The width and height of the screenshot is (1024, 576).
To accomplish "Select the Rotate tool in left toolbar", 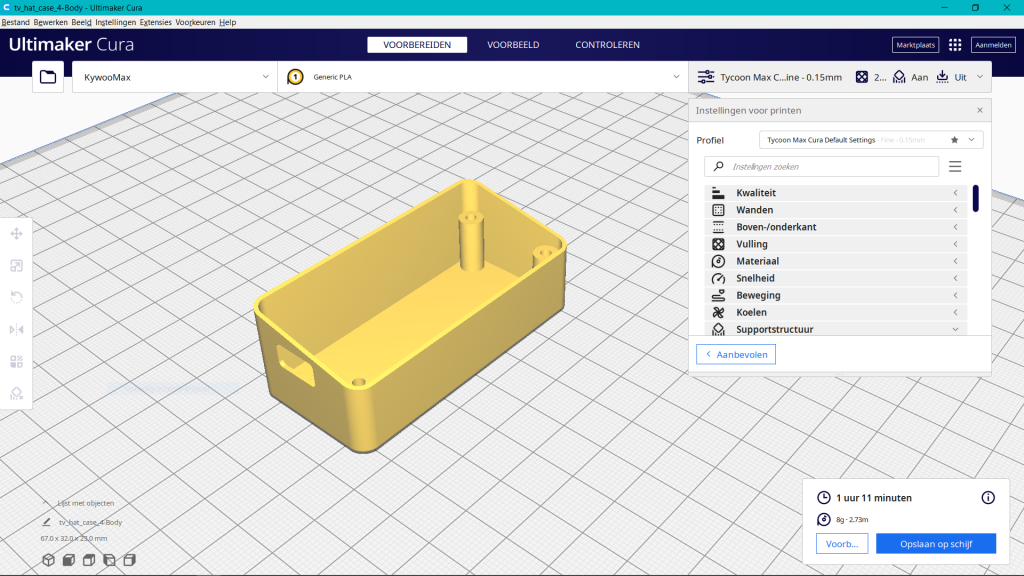I will click(x=17, y=297).
